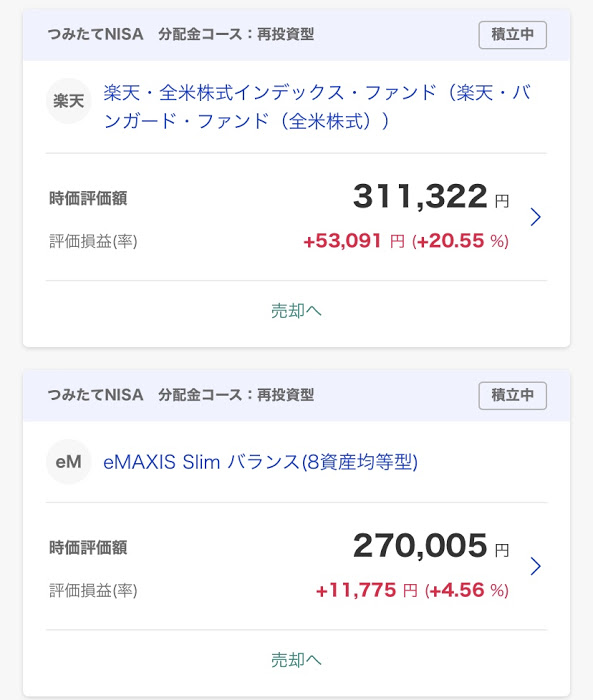This screenshot has height=700, width=593.
Task: Click the +53,091 円 (+20.55 %) profit figure
Action: tap(406, 241)
